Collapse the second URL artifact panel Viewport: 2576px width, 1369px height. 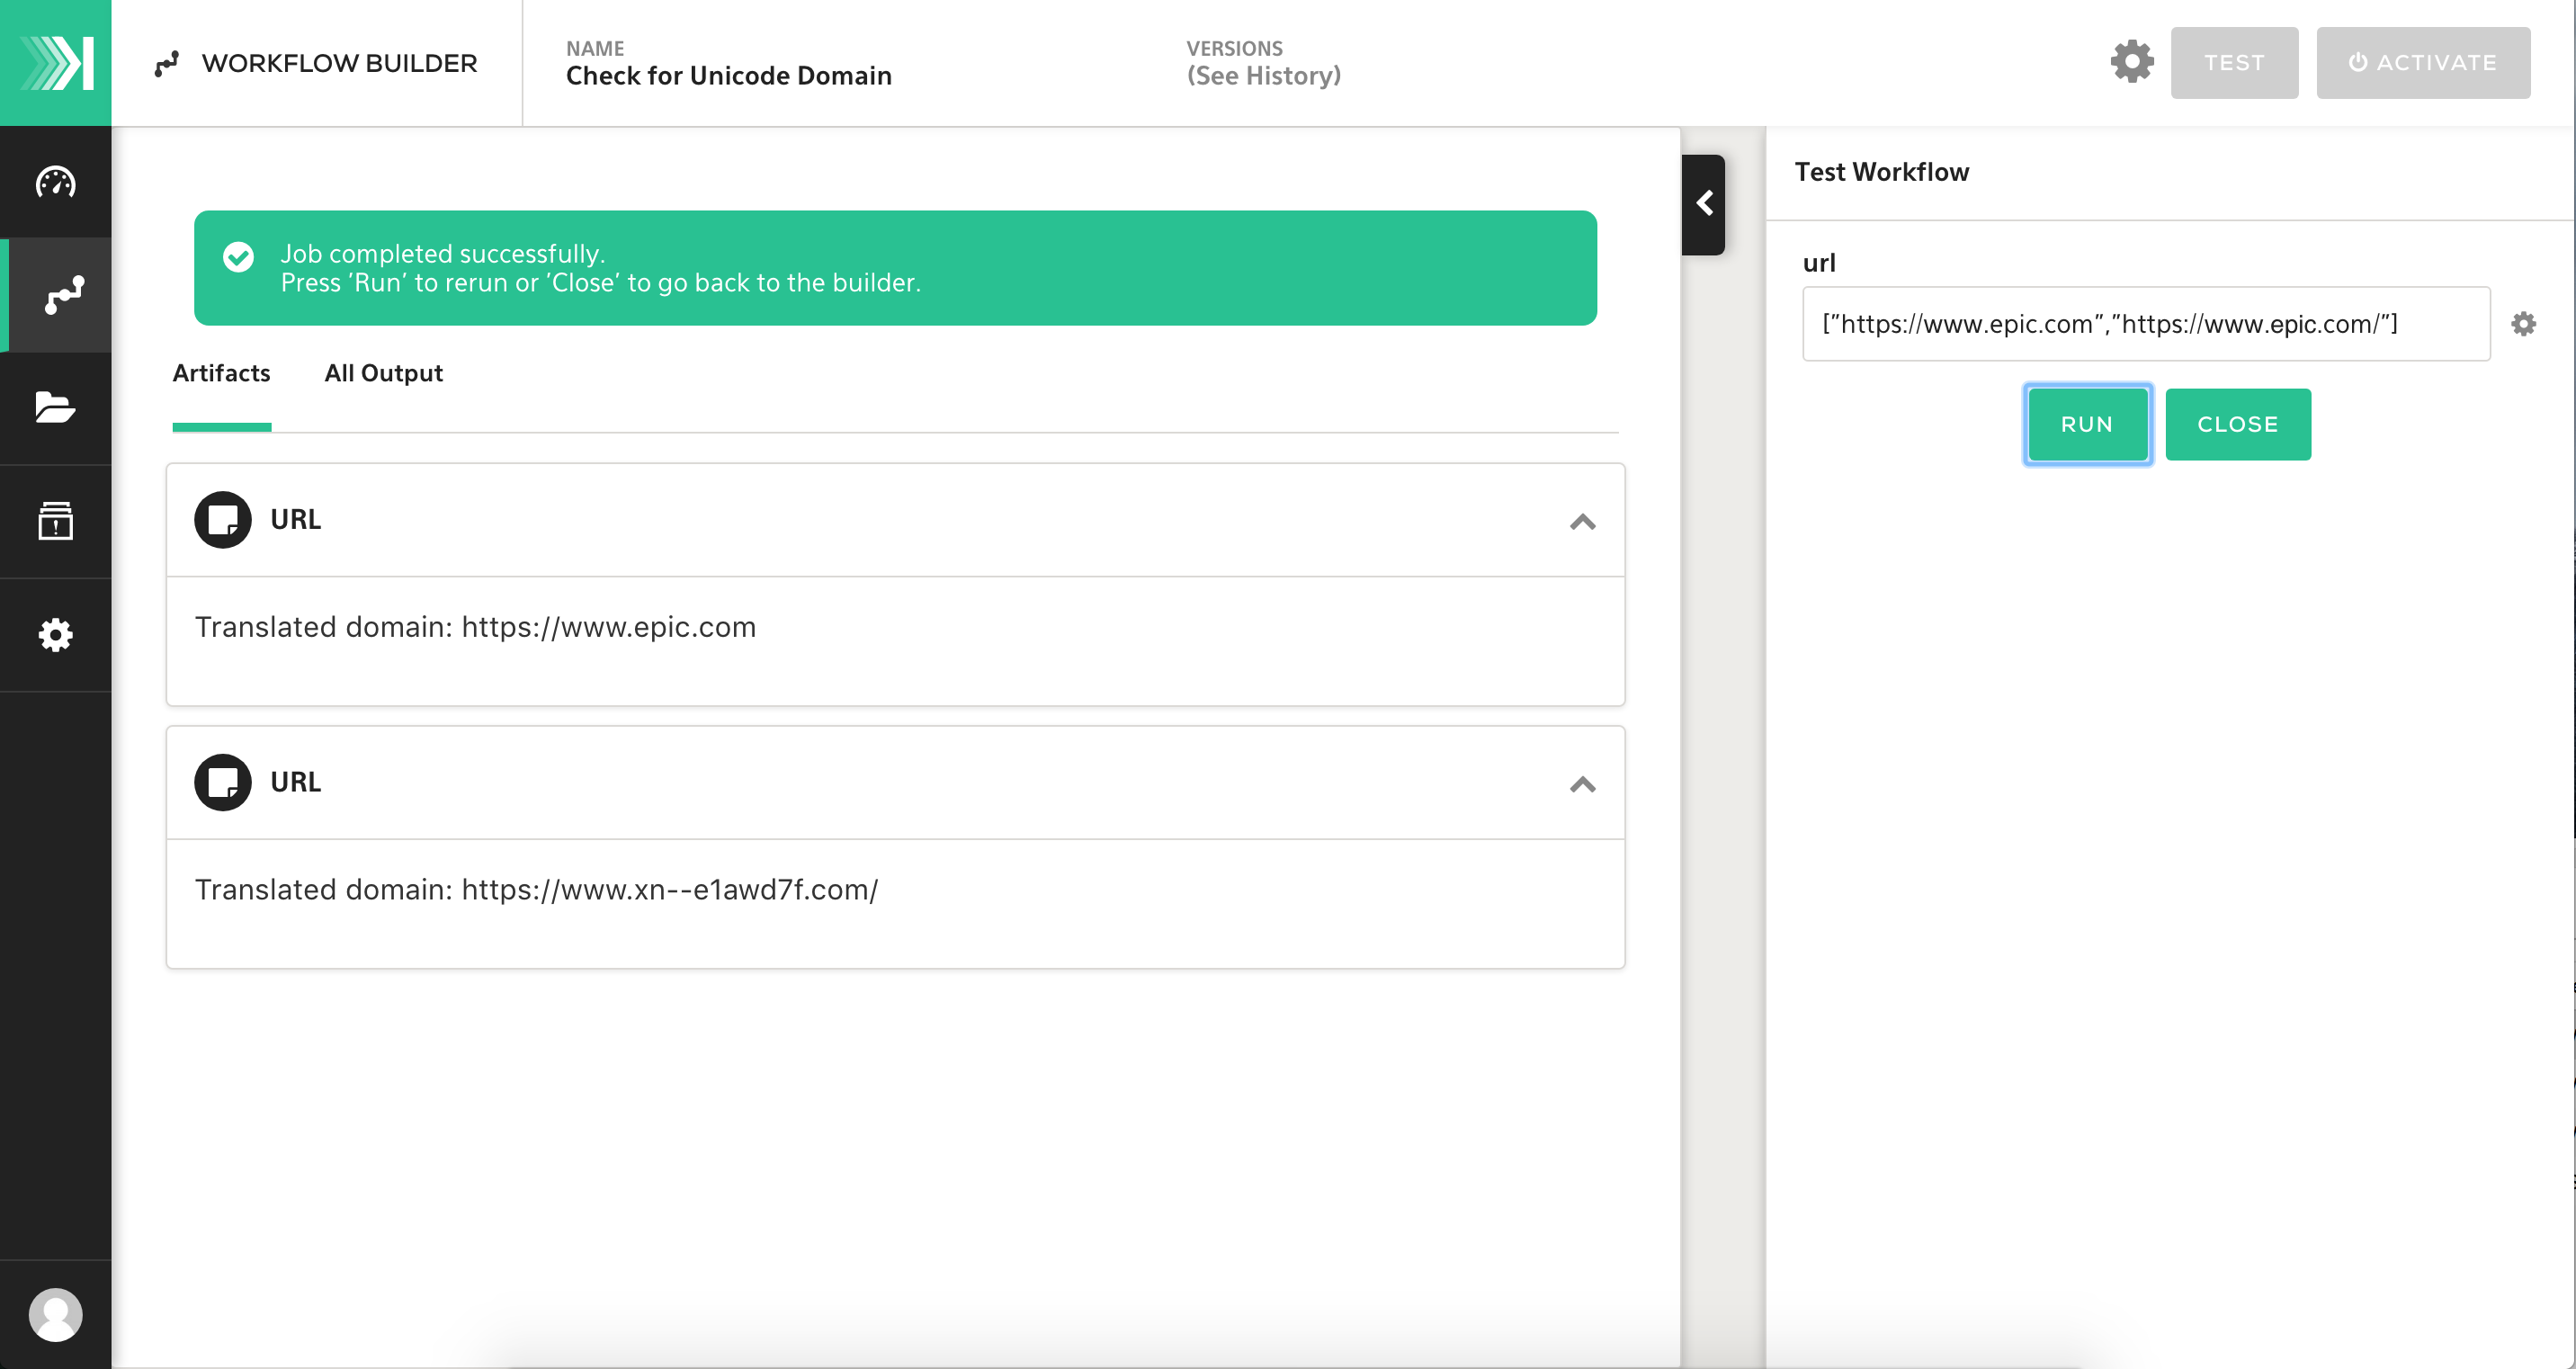point(1582,785)
